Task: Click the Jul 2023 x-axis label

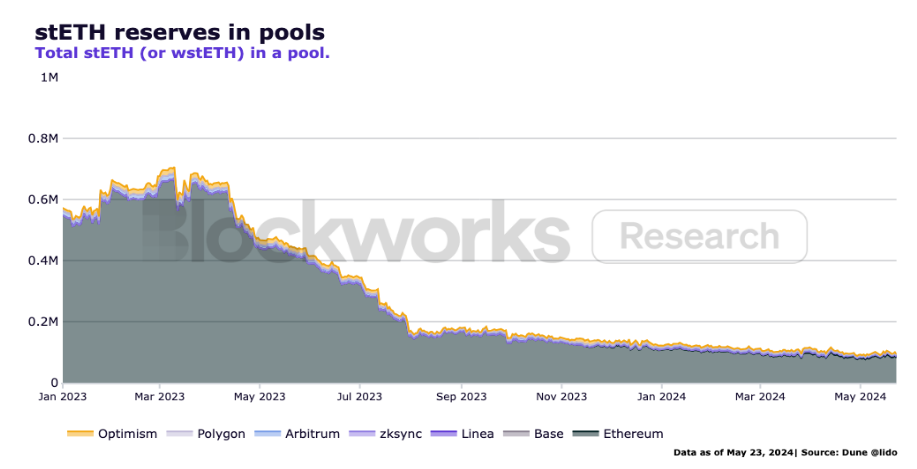Action: coord(359,396)
